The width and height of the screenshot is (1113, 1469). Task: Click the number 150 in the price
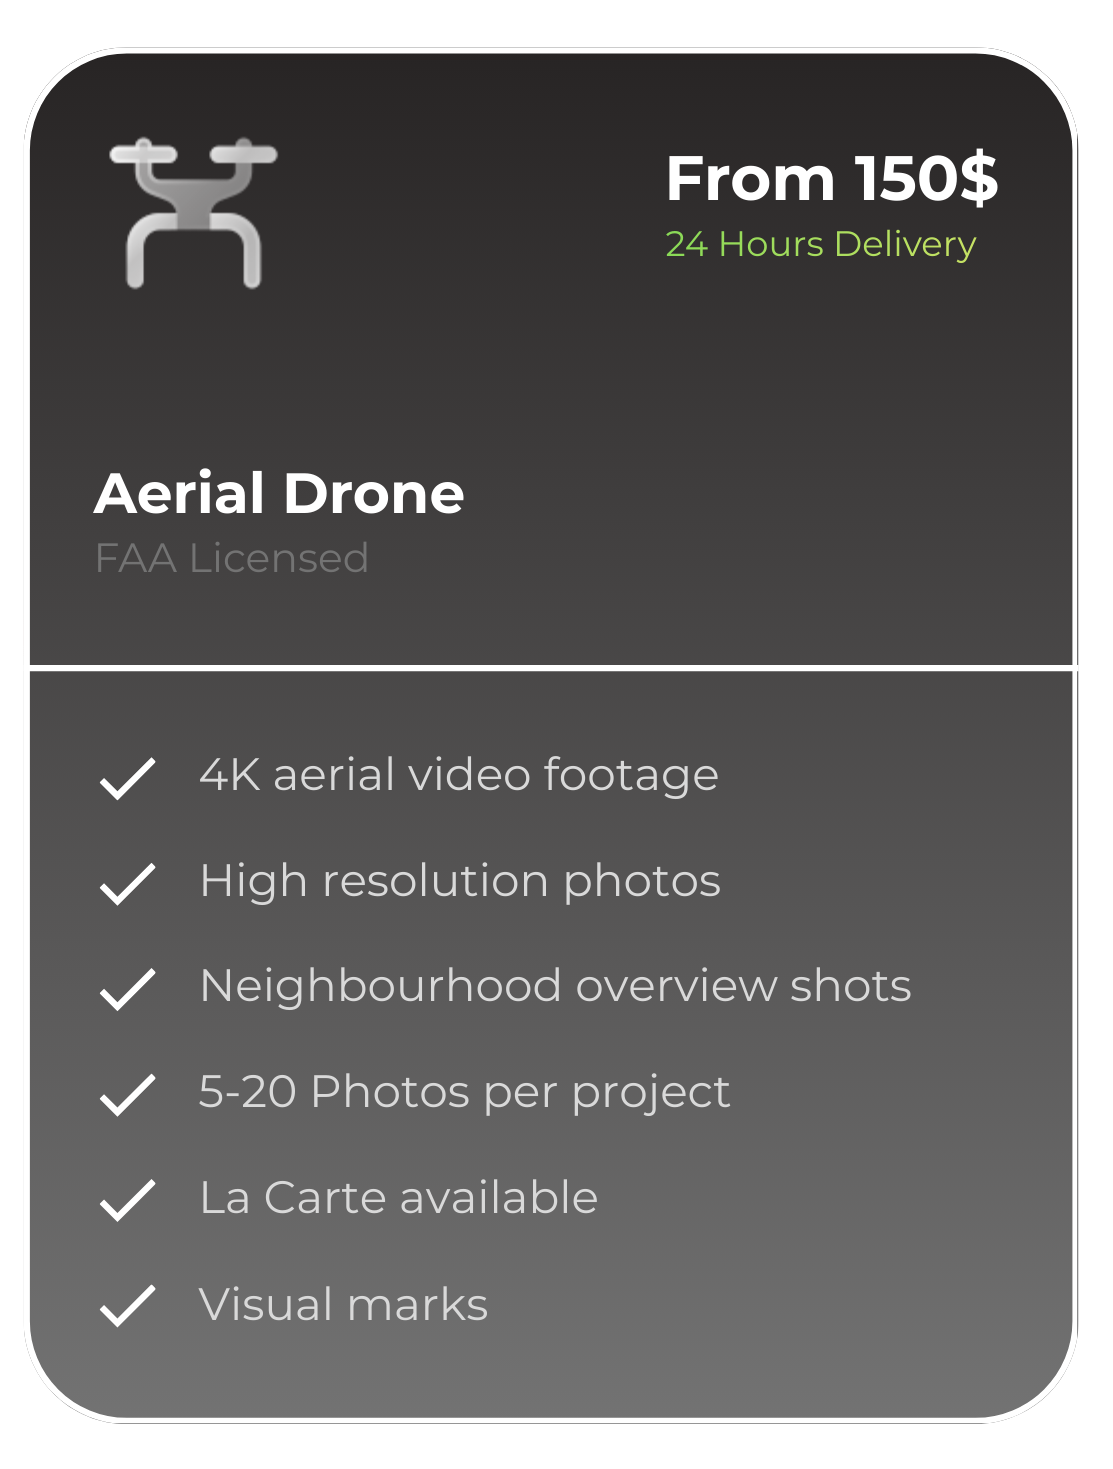pyautogui.click(x=903, y=179)
